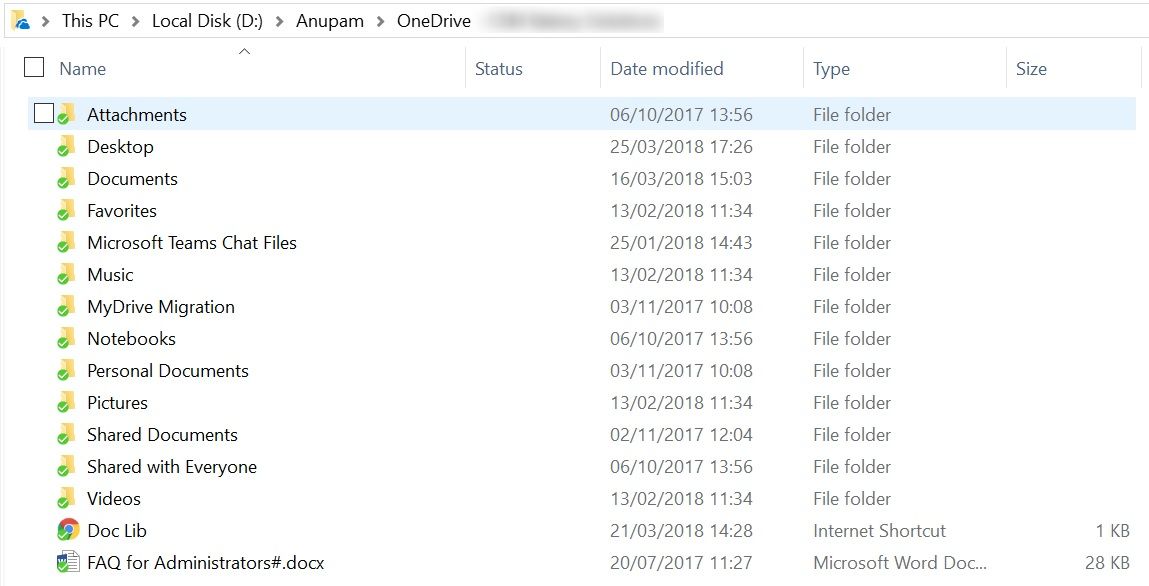This screenshot has width=1149, height=586.
Task: Sort by the Size column header
Action: click(1031, 69)
